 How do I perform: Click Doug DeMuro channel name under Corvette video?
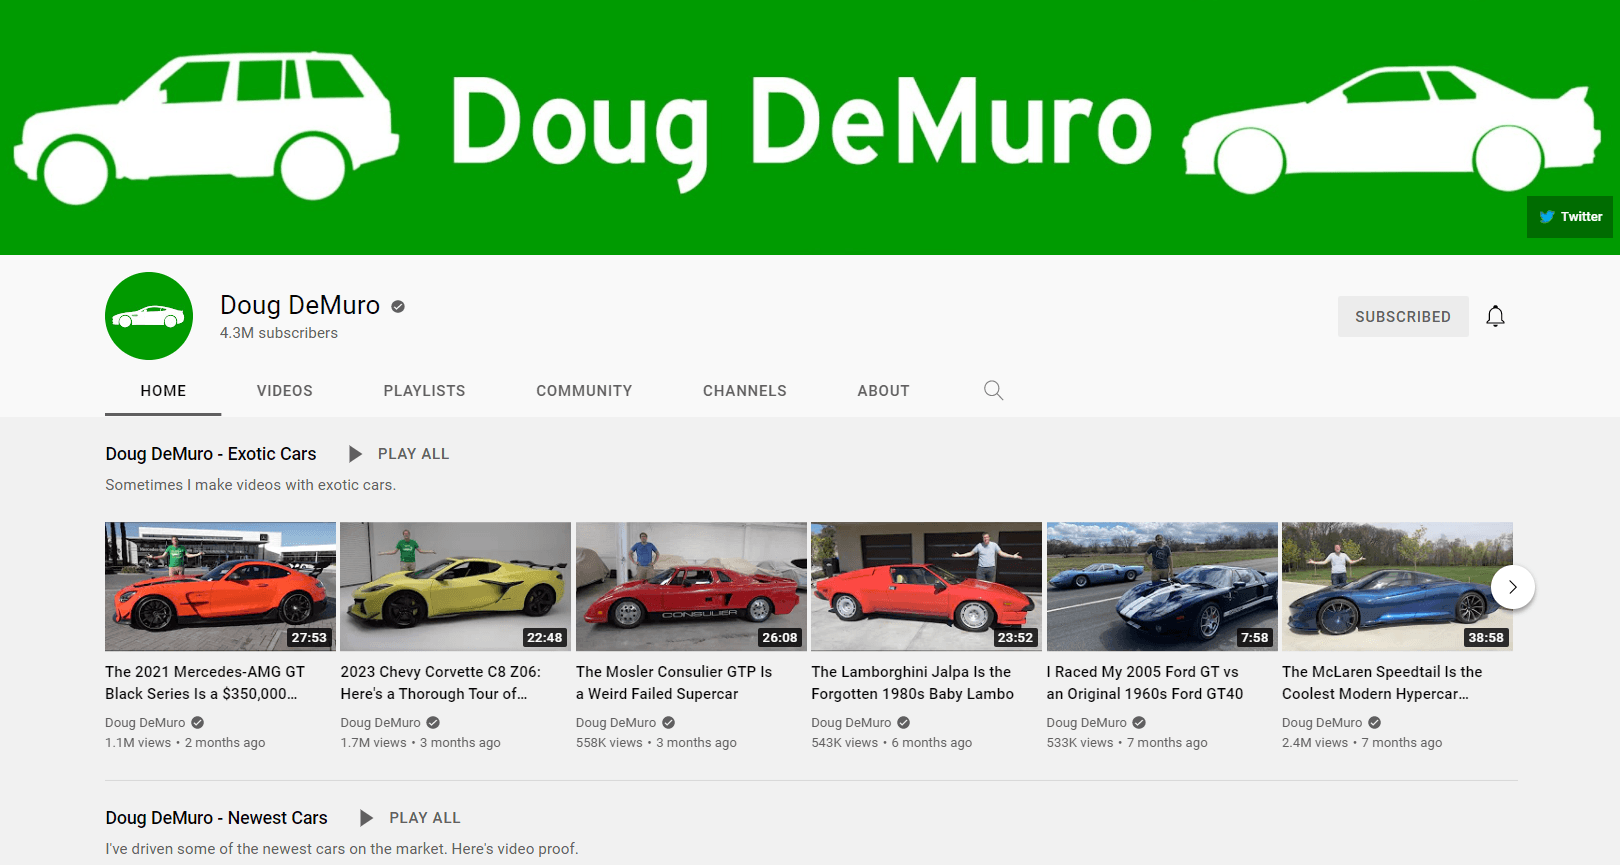click(x=380, y=723)
